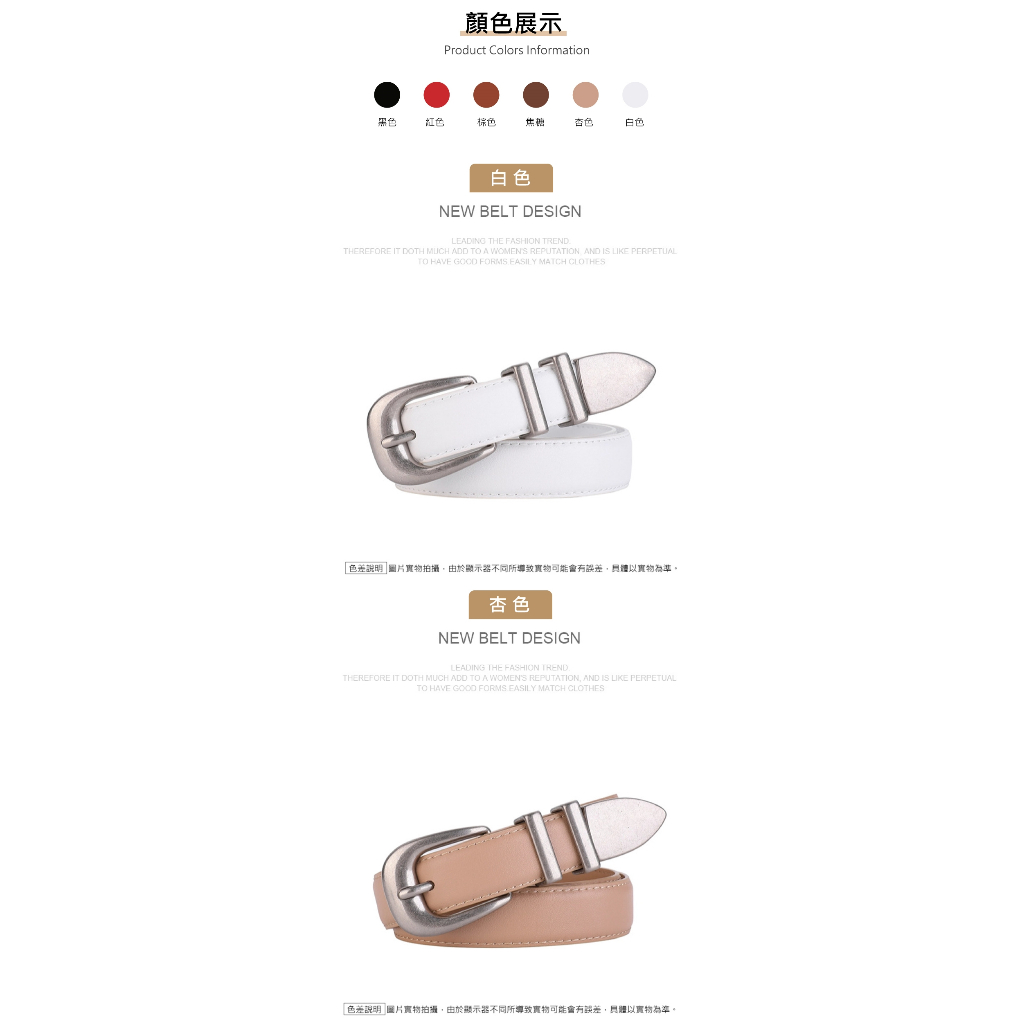Click the 焦糖 text label
Image resolution: width=1024 pixels, height=1024 pixels.
pos(535,122)
